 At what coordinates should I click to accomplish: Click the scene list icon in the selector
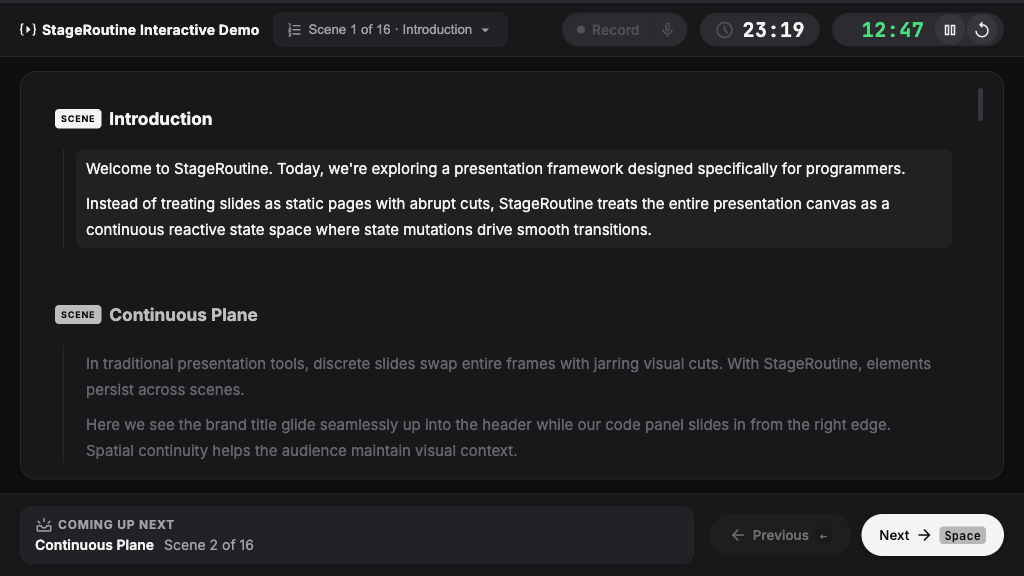click(x=295, y=30)
